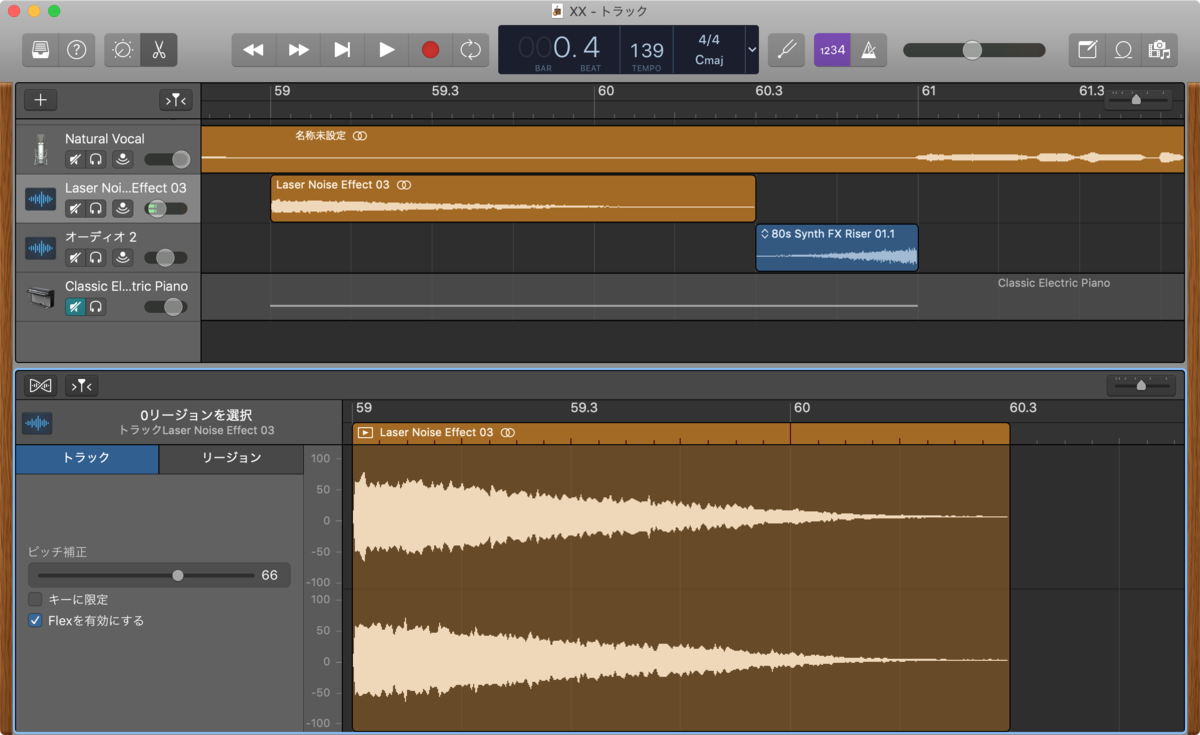Viewport: 1200px width, 735px height.
Task: Add a new track with plus button
Action: coord(41,100)
